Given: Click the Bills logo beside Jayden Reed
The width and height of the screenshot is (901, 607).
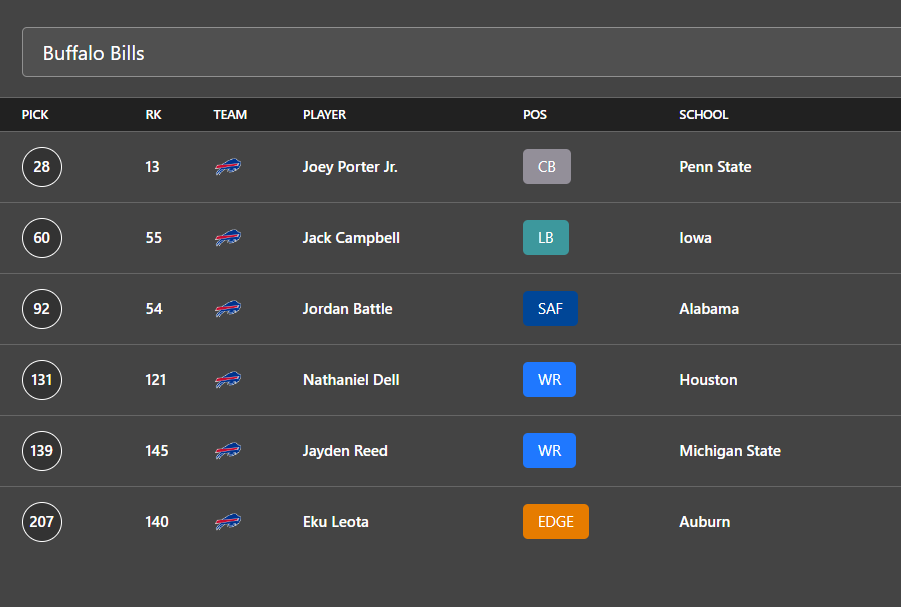Looking at the screenshot, I should coord(228,451).
